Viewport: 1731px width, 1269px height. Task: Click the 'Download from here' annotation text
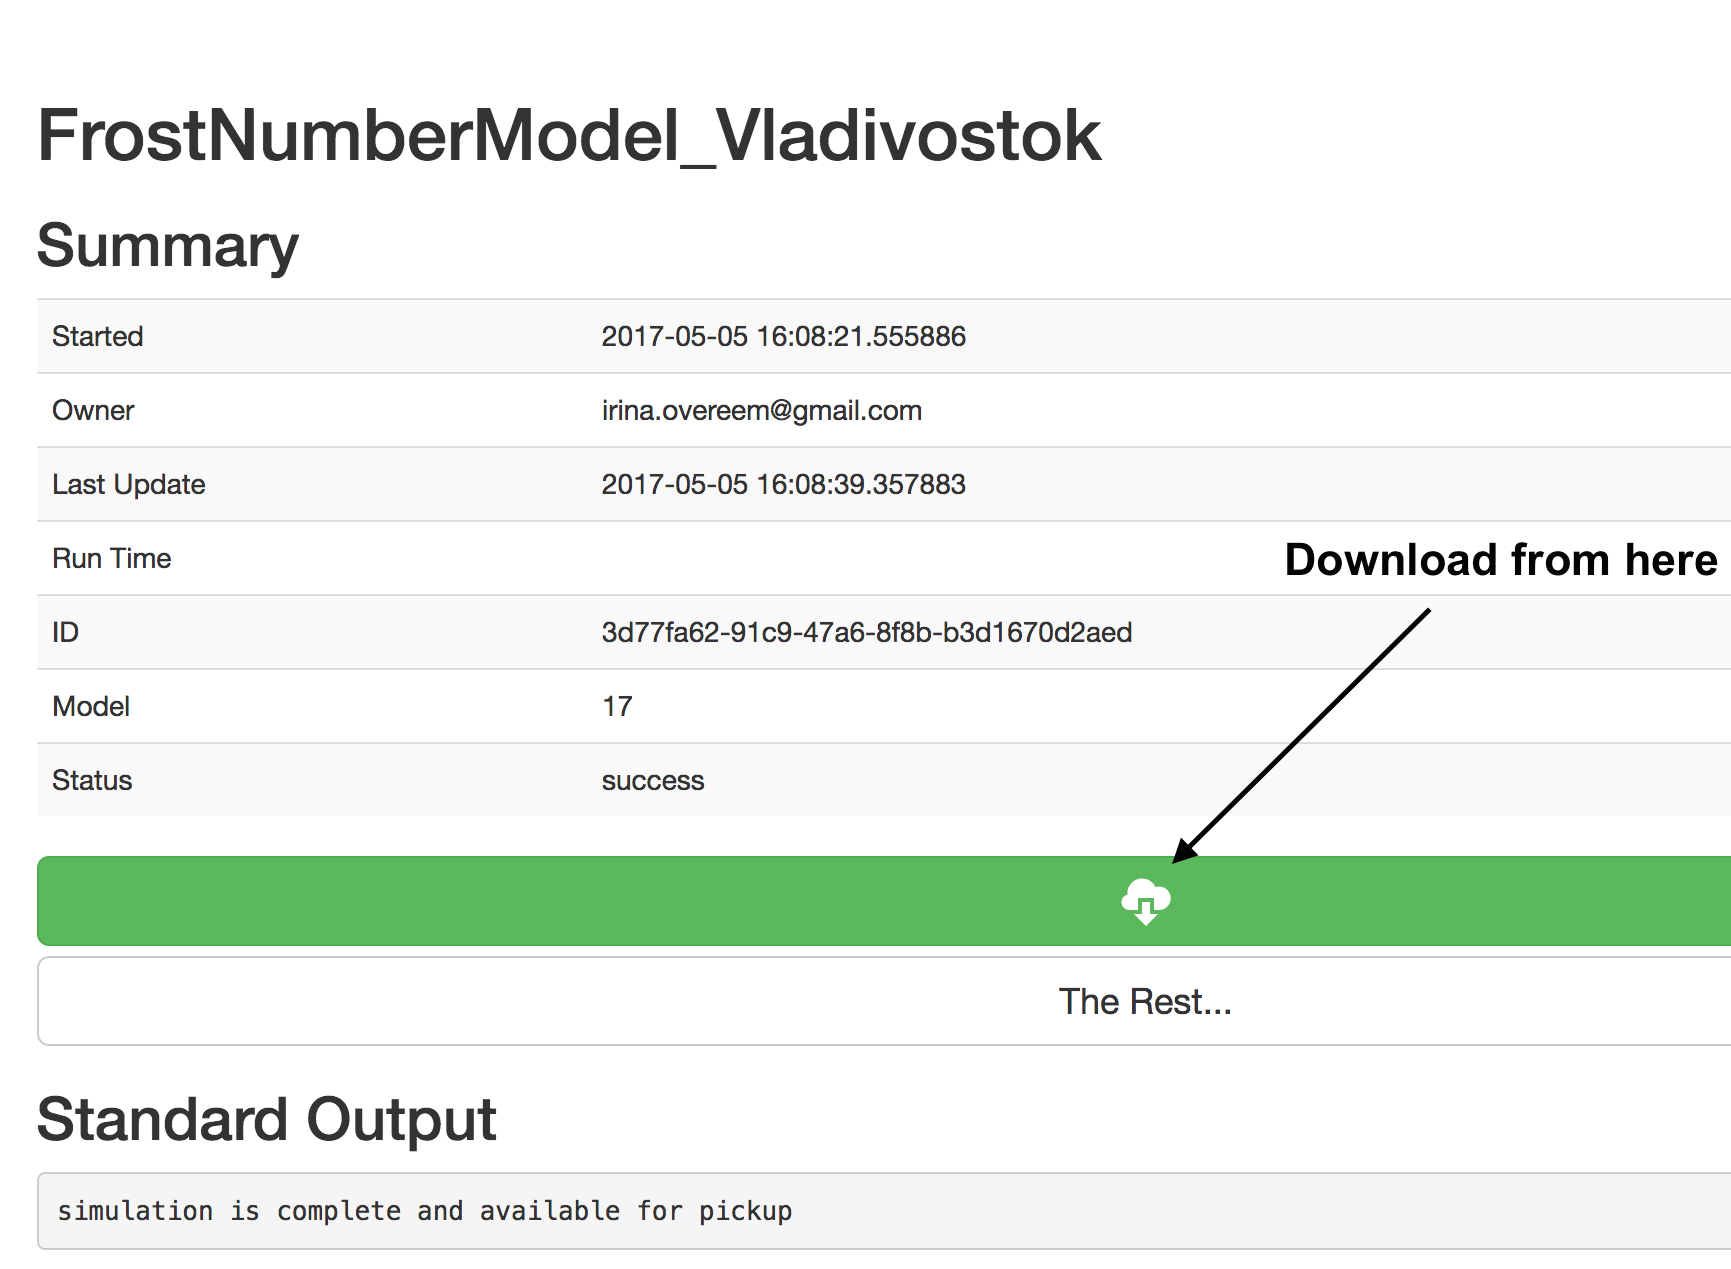(x=1500, y=560)
